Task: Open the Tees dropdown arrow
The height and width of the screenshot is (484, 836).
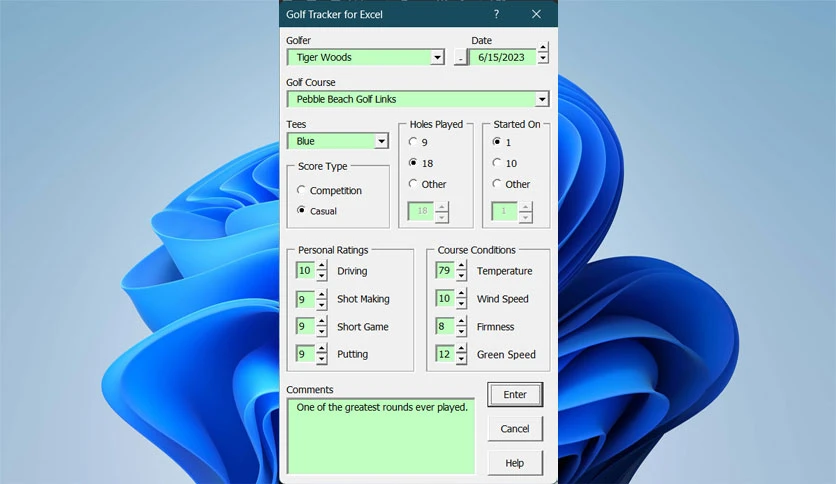Action: (381, 141)
